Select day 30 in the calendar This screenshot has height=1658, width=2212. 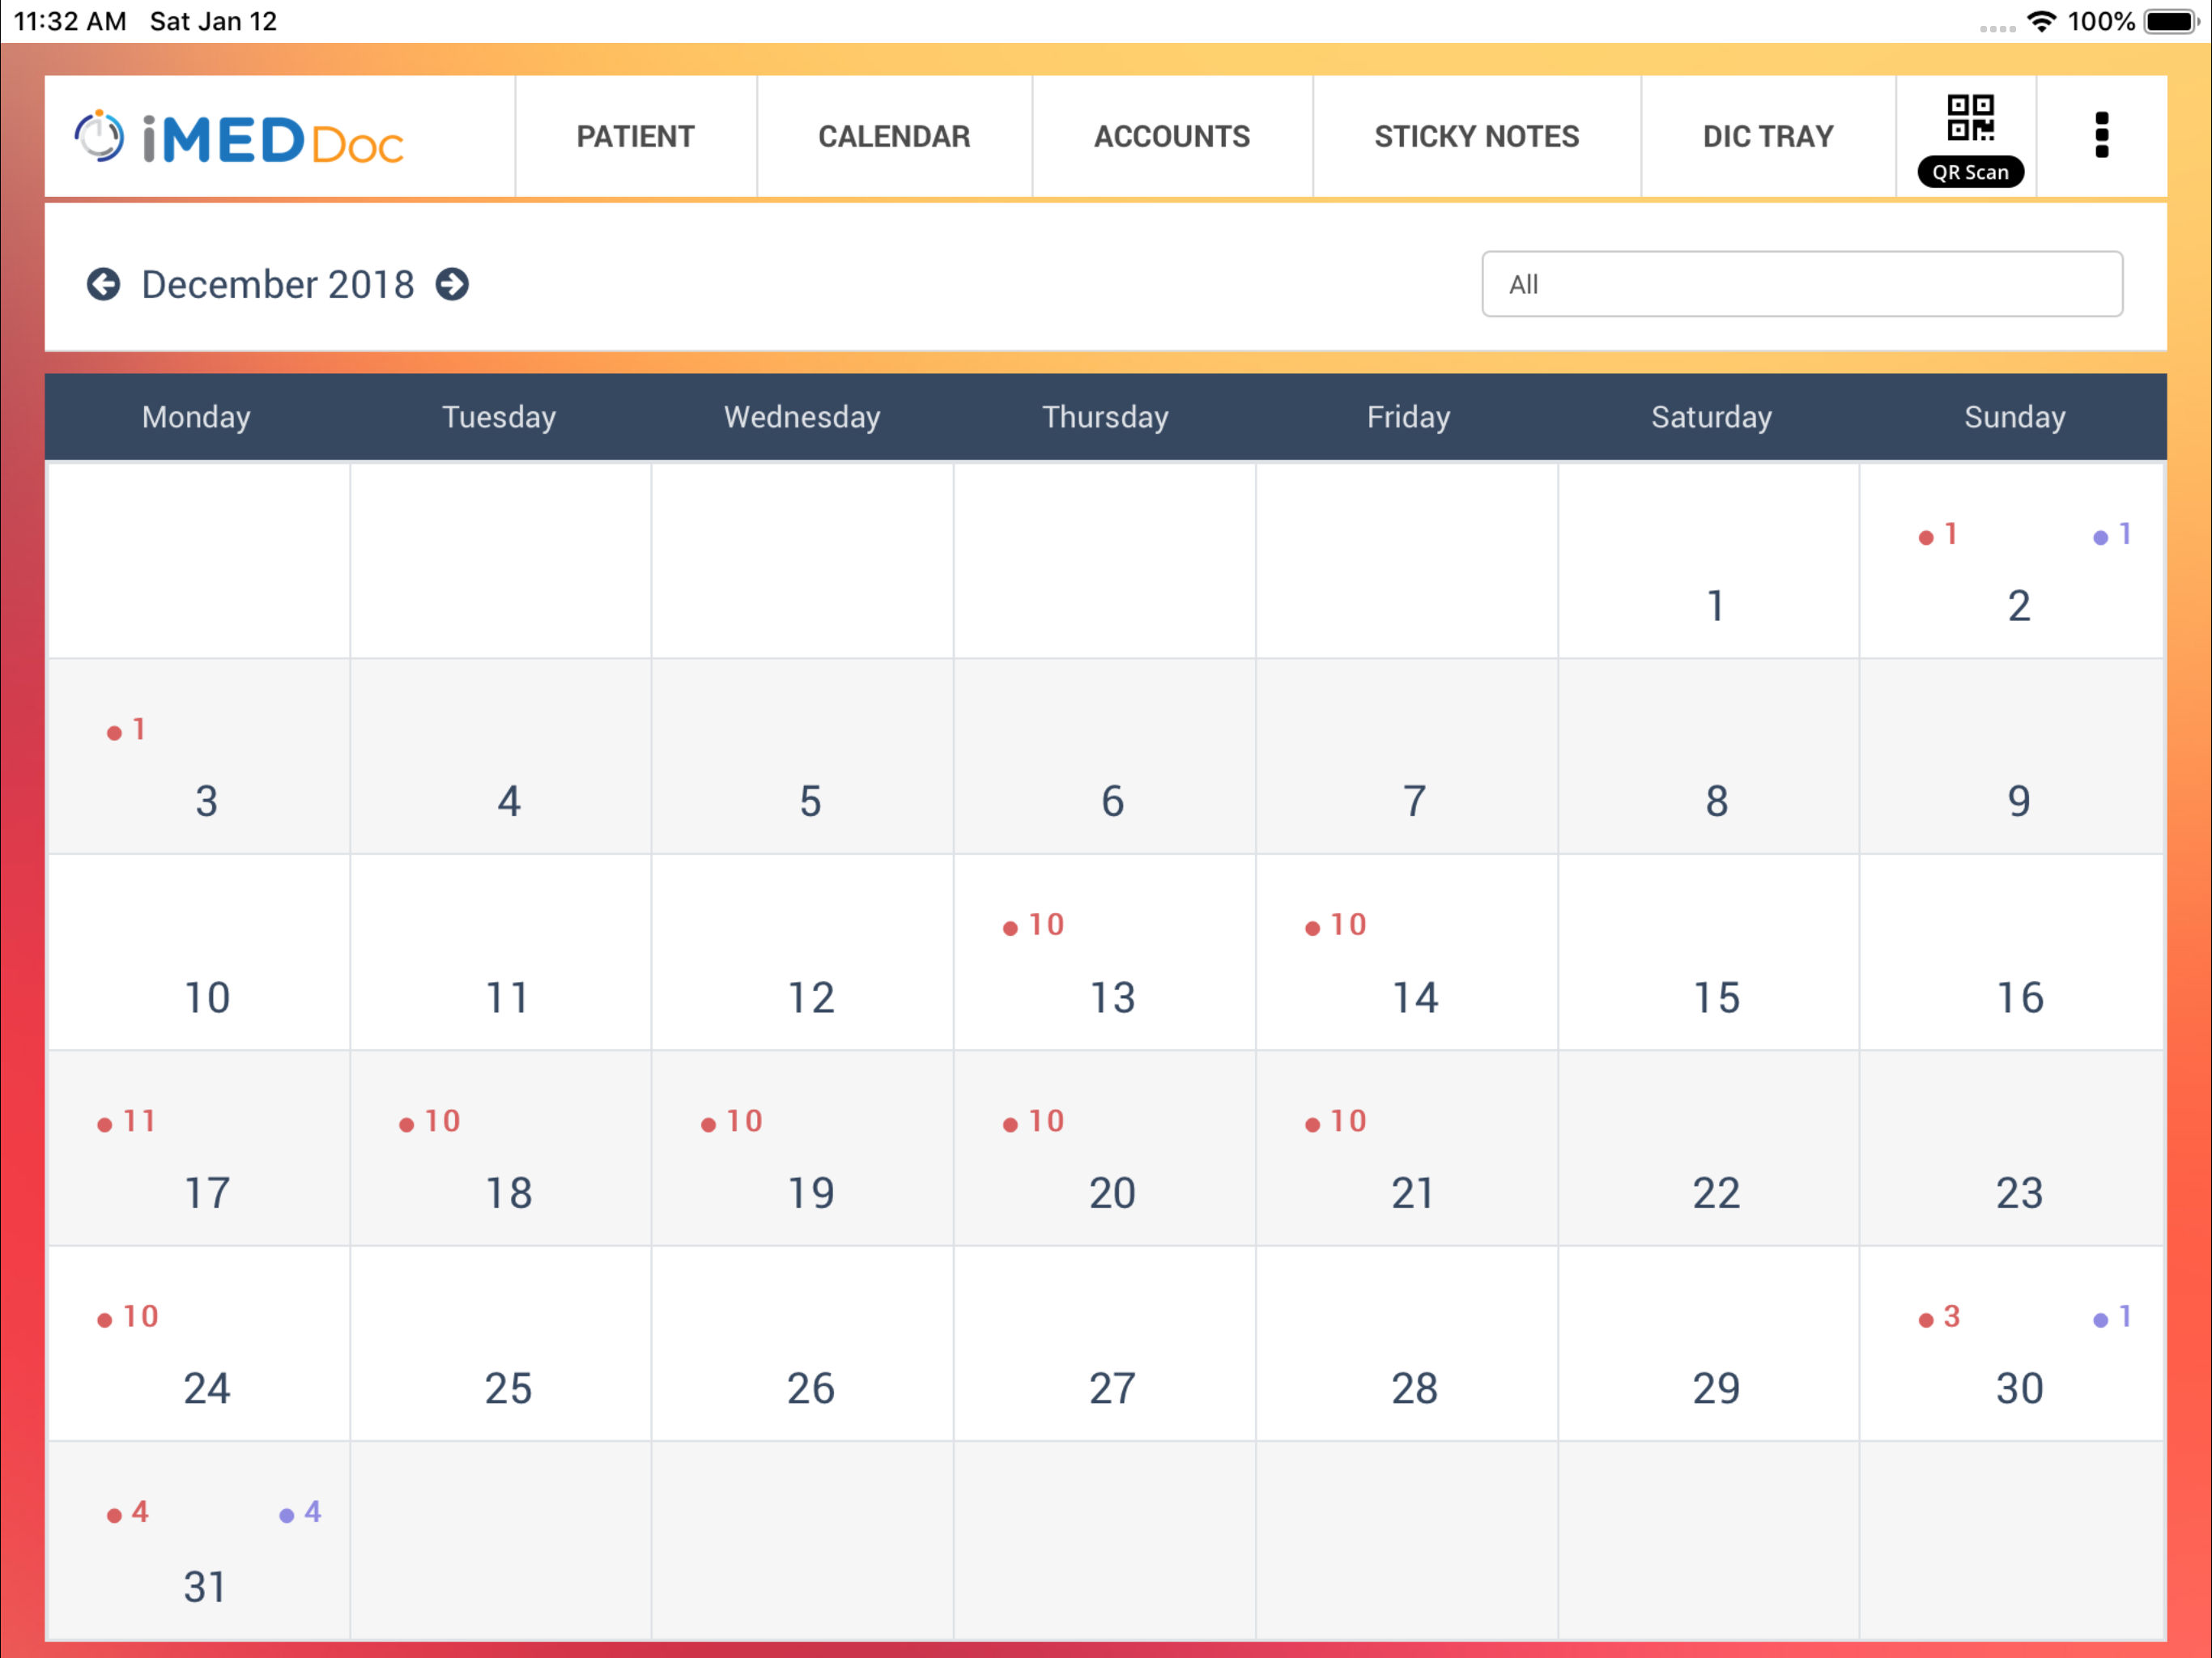2012,1343
